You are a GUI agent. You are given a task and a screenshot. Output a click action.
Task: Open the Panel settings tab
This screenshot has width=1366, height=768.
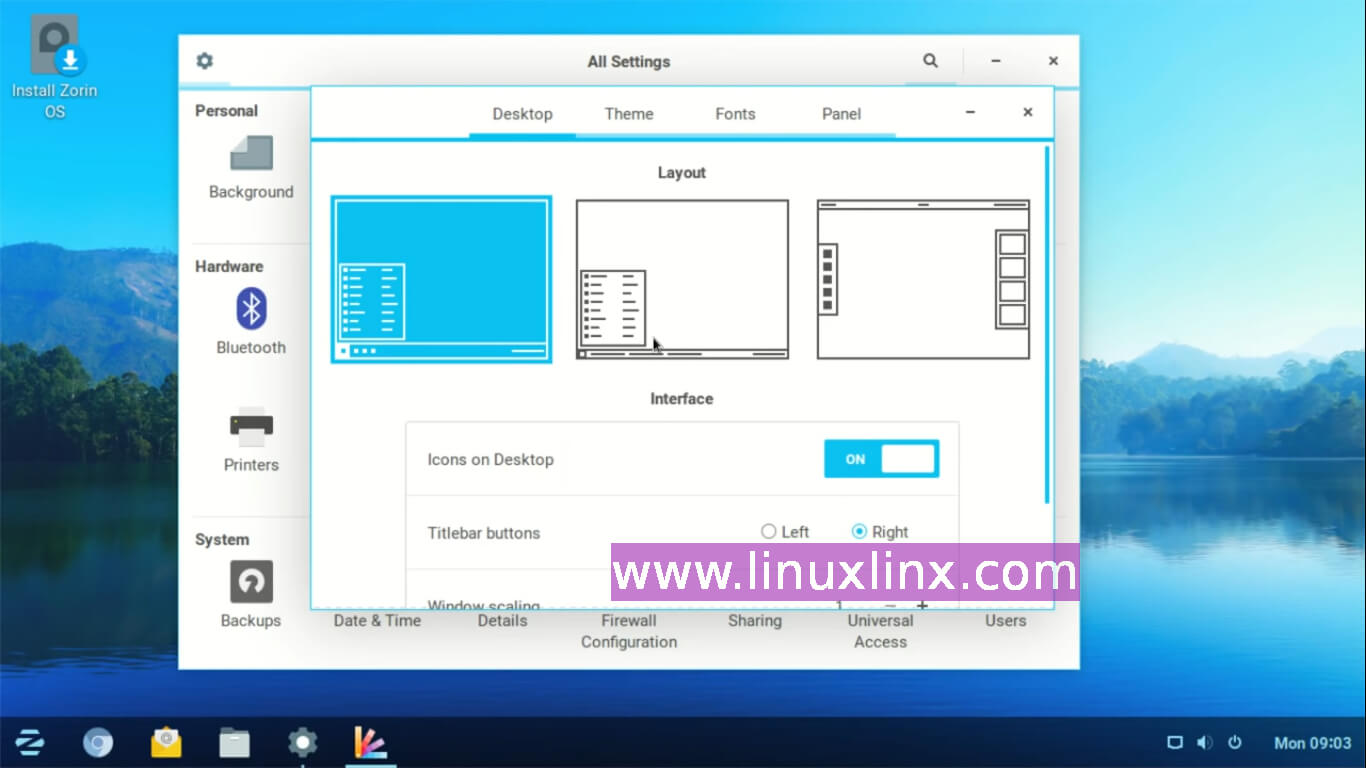tap(841, 114)
